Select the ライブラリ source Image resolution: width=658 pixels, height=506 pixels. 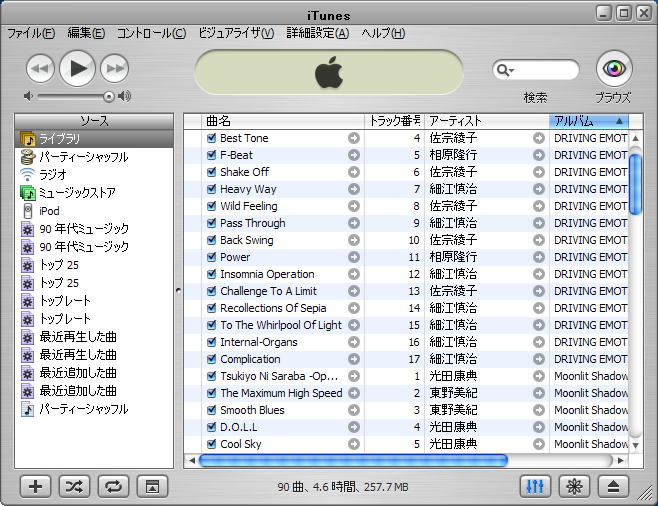tap(94, 139)
